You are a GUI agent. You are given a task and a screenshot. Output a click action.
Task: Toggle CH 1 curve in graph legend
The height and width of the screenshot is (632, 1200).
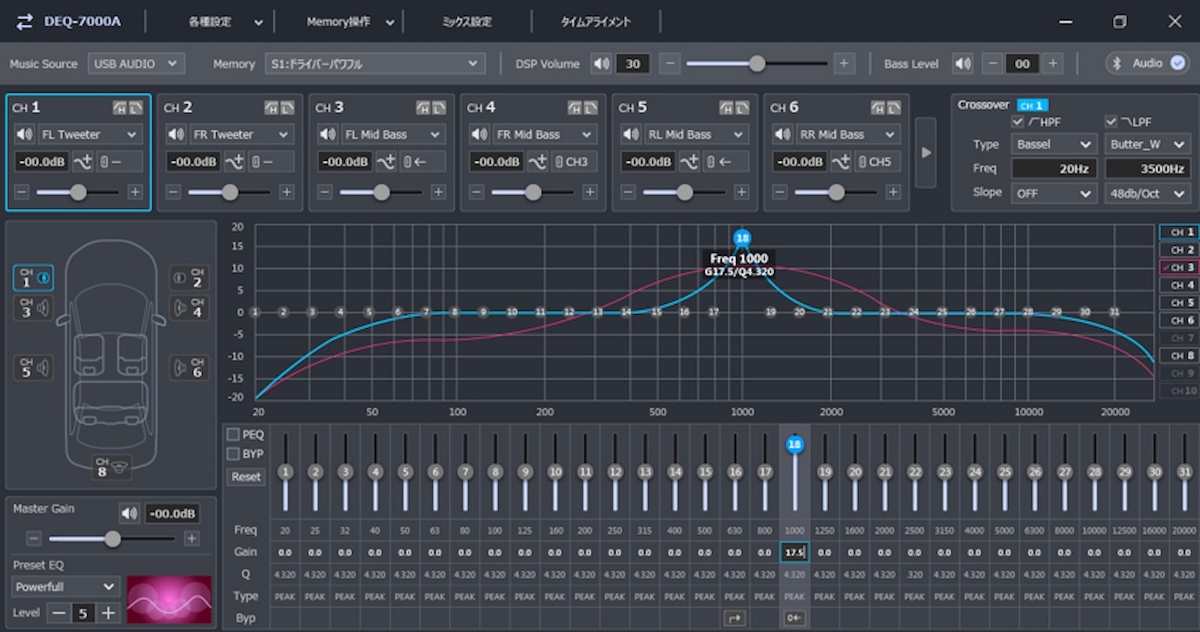(x=1178, y=232)
